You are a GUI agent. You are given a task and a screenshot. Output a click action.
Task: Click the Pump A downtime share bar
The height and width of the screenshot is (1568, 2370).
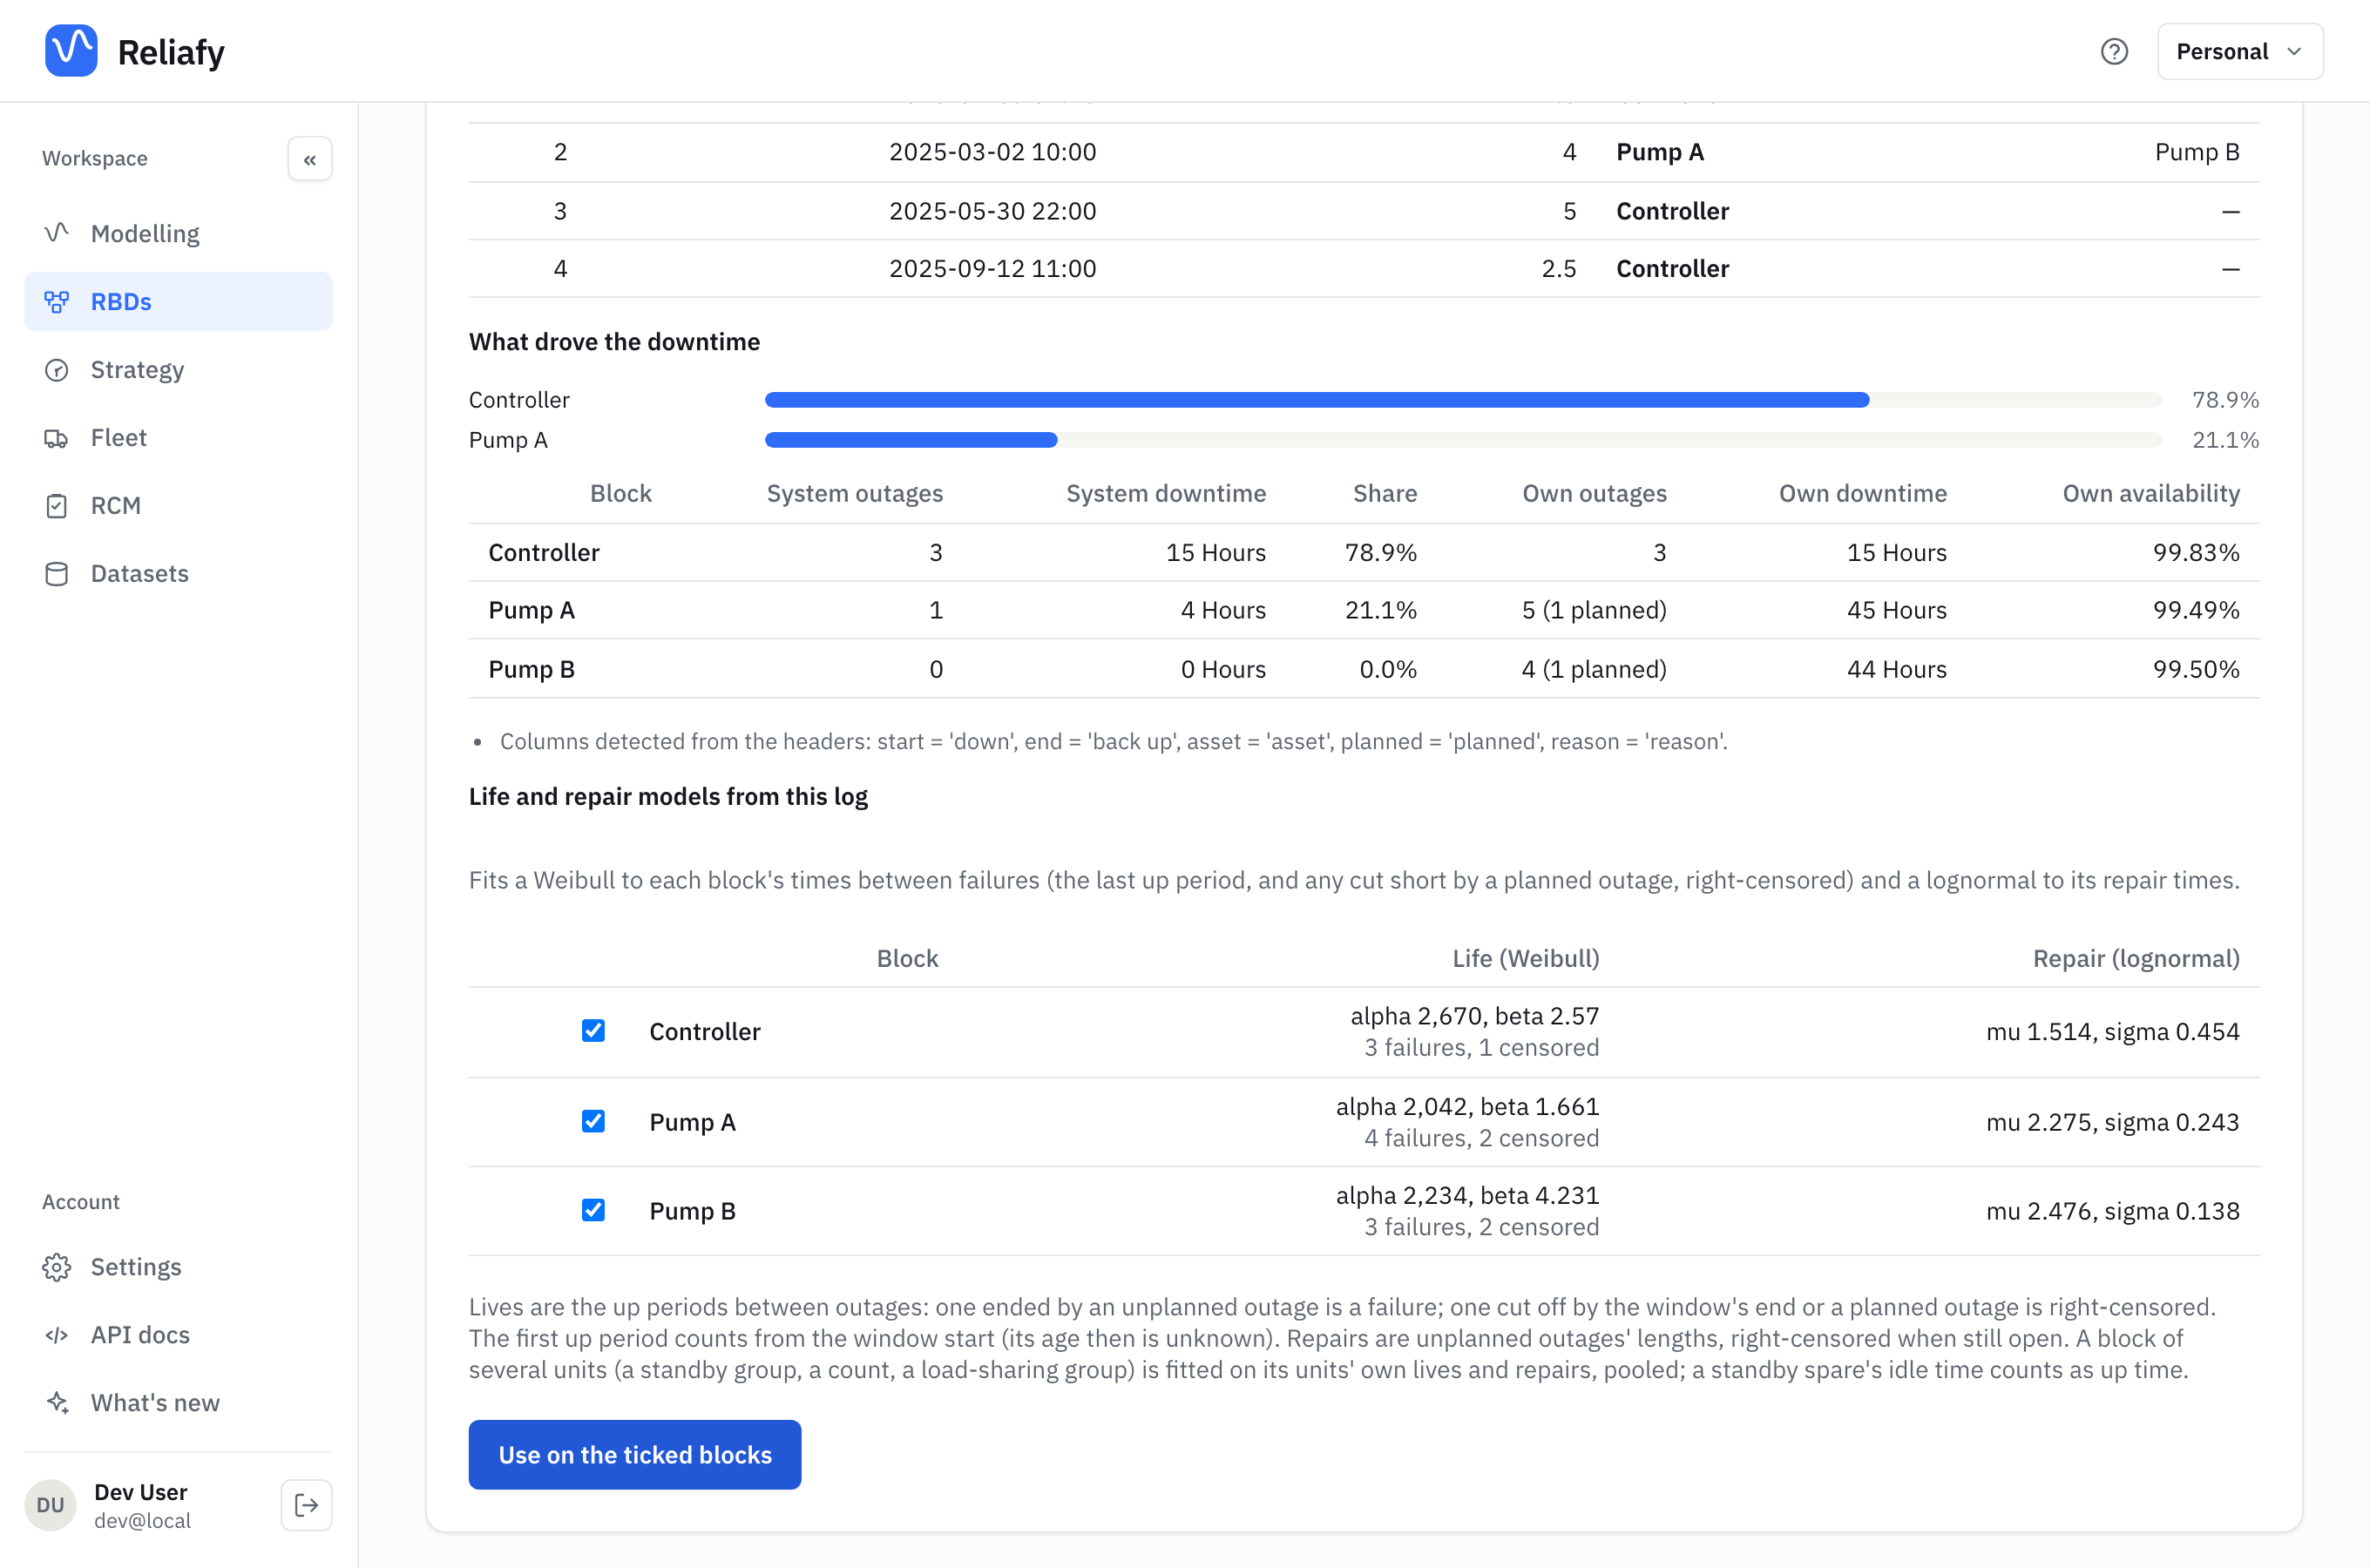coord(1463,440)
